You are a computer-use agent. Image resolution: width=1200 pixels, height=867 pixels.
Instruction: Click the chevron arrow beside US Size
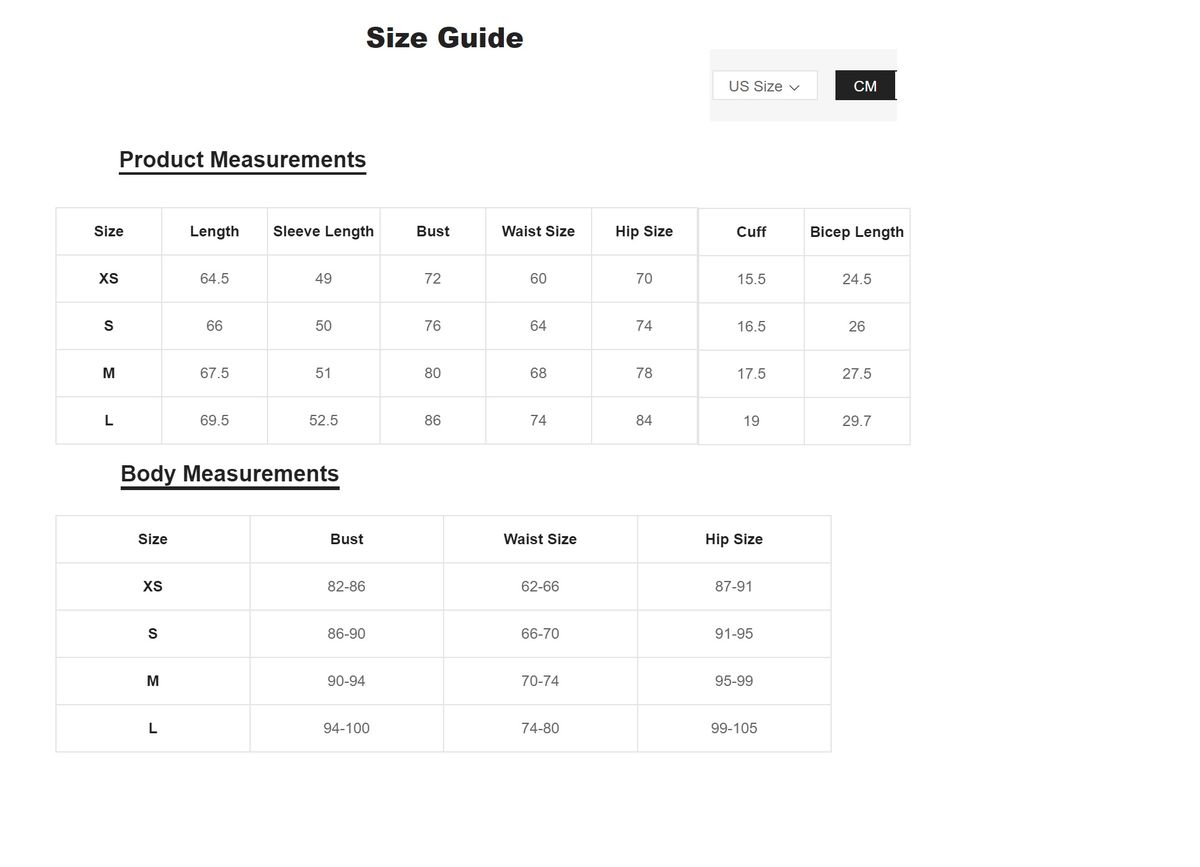click(795, 88)
